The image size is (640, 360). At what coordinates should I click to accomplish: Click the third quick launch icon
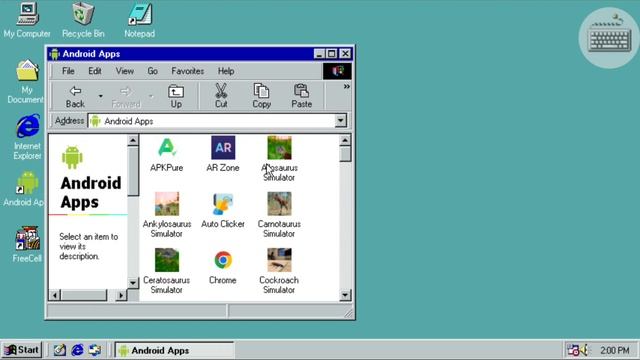click(95, 350)
